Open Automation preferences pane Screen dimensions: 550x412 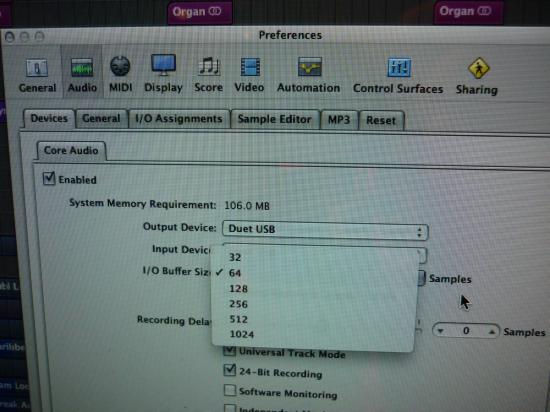click(309, 75)
